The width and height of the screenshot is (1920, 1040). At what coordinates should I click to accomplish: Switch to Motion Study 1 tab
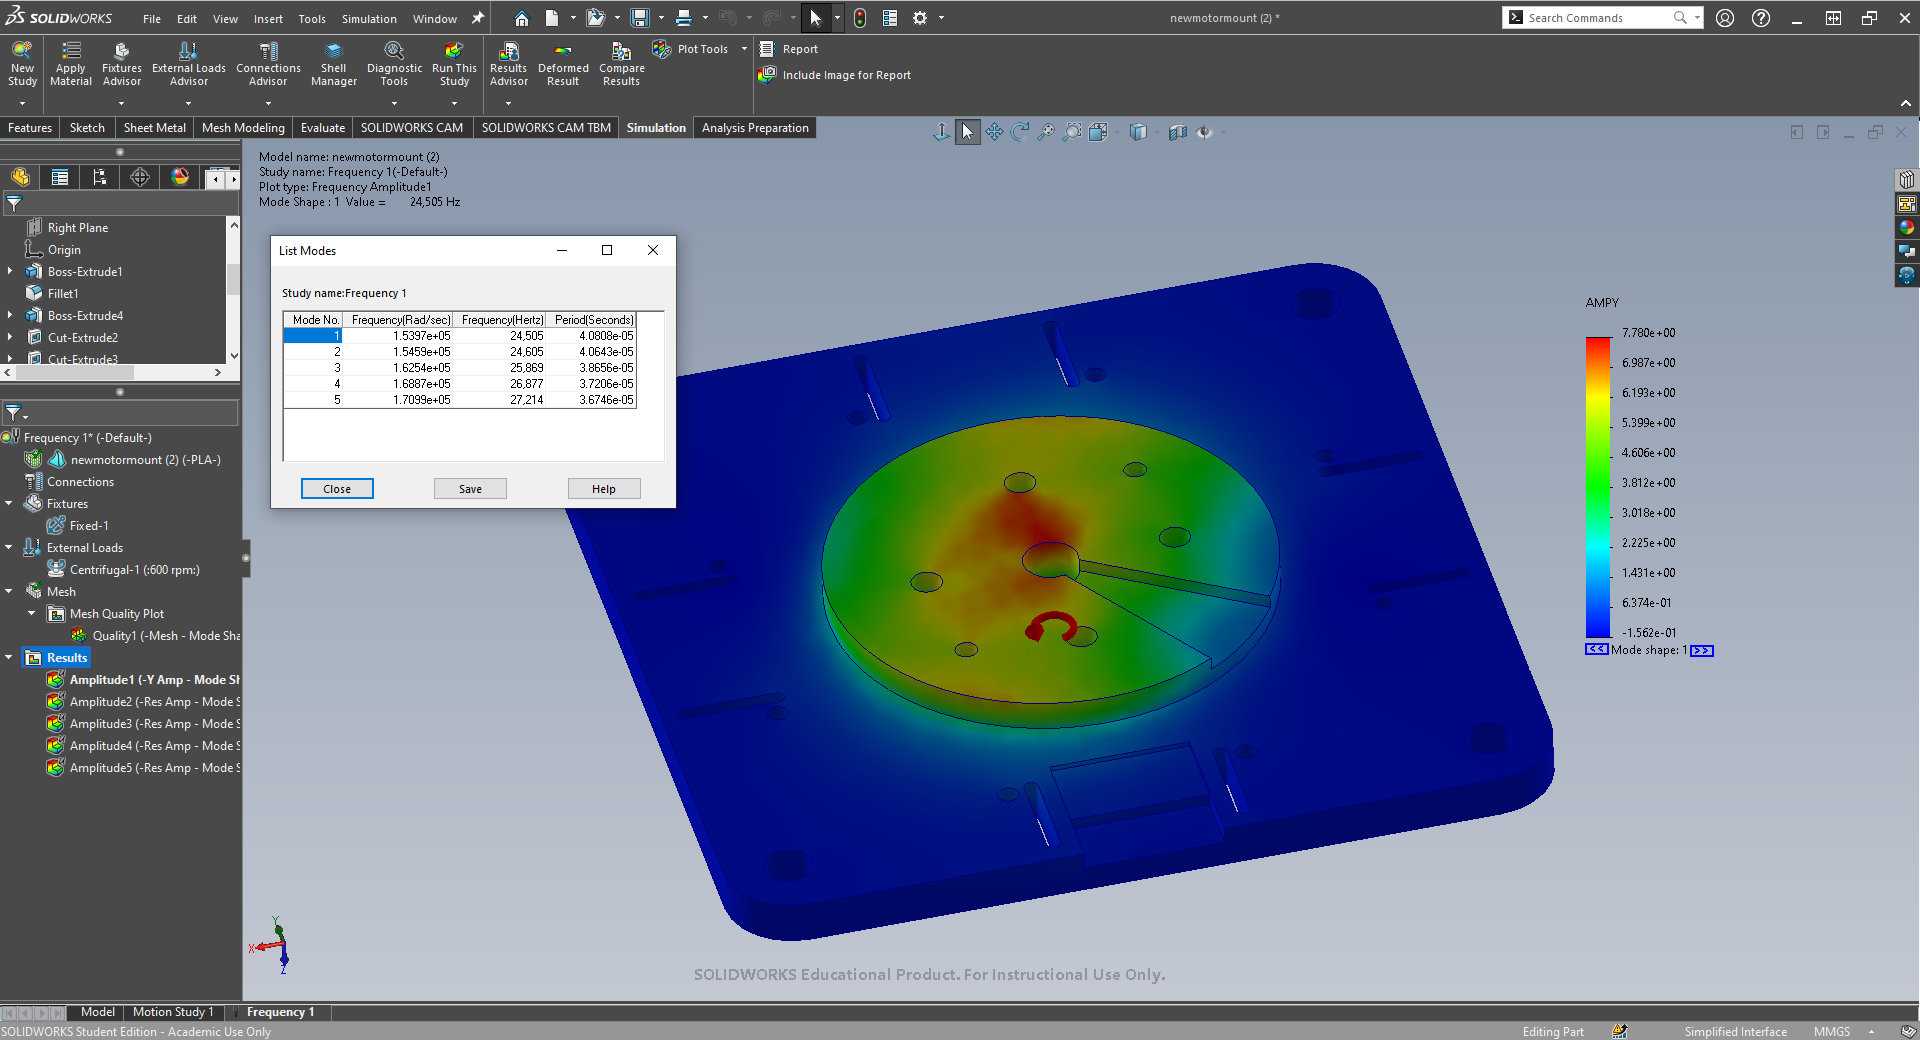pyautogui.click(x=173, y=1012)
